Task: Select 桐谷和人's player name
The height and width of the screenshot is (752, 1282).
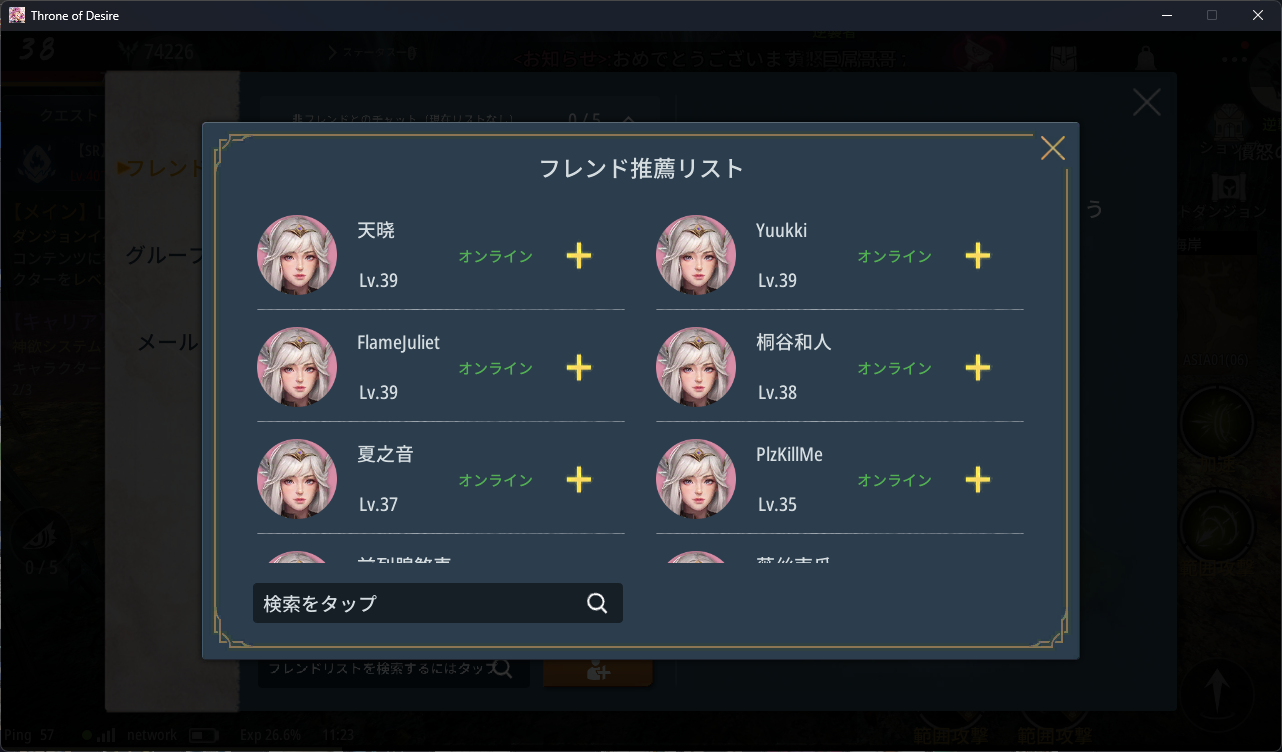Action: point(794,342)
